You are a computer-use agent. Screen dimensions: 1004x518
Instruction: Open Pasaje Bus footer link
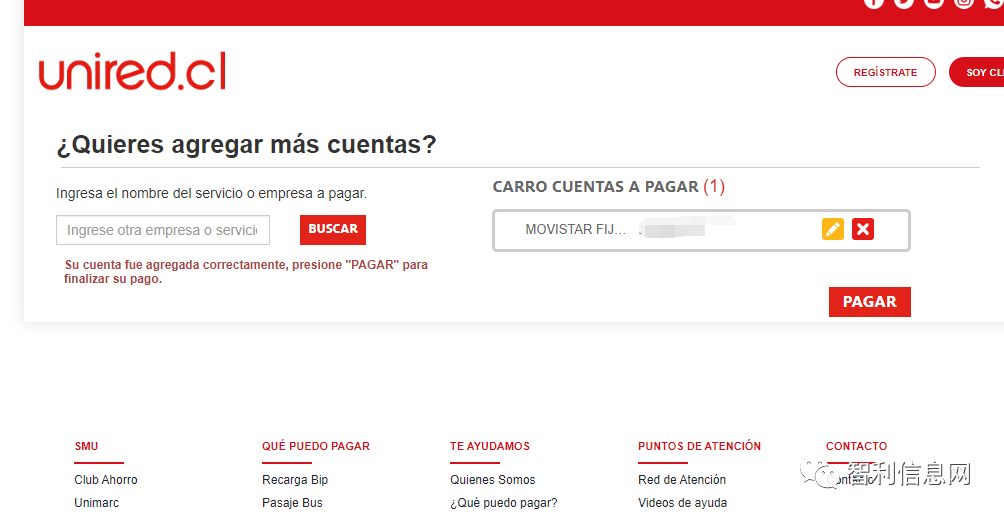click(x=293, y=503)
